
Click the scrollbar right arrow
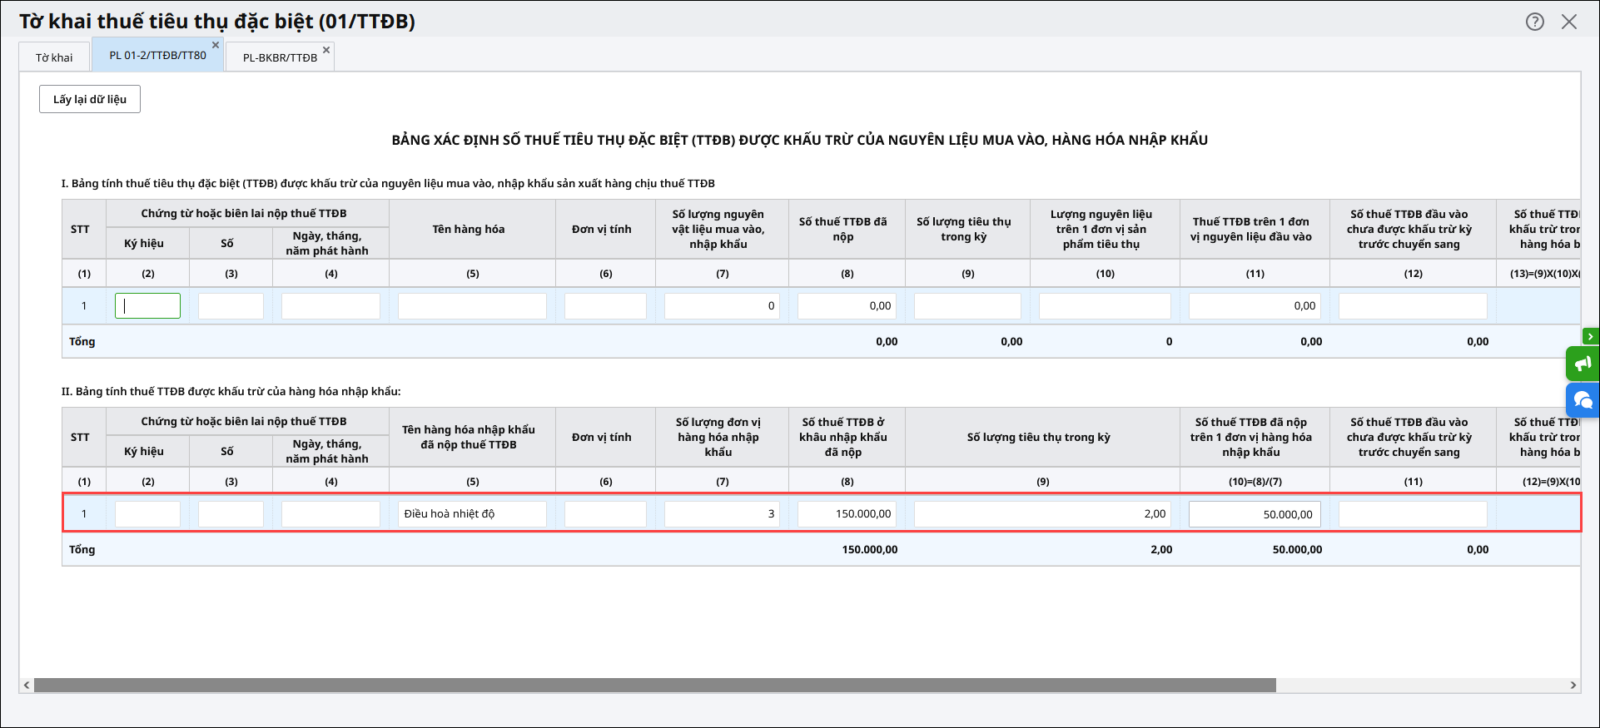tap(1573, 685)
